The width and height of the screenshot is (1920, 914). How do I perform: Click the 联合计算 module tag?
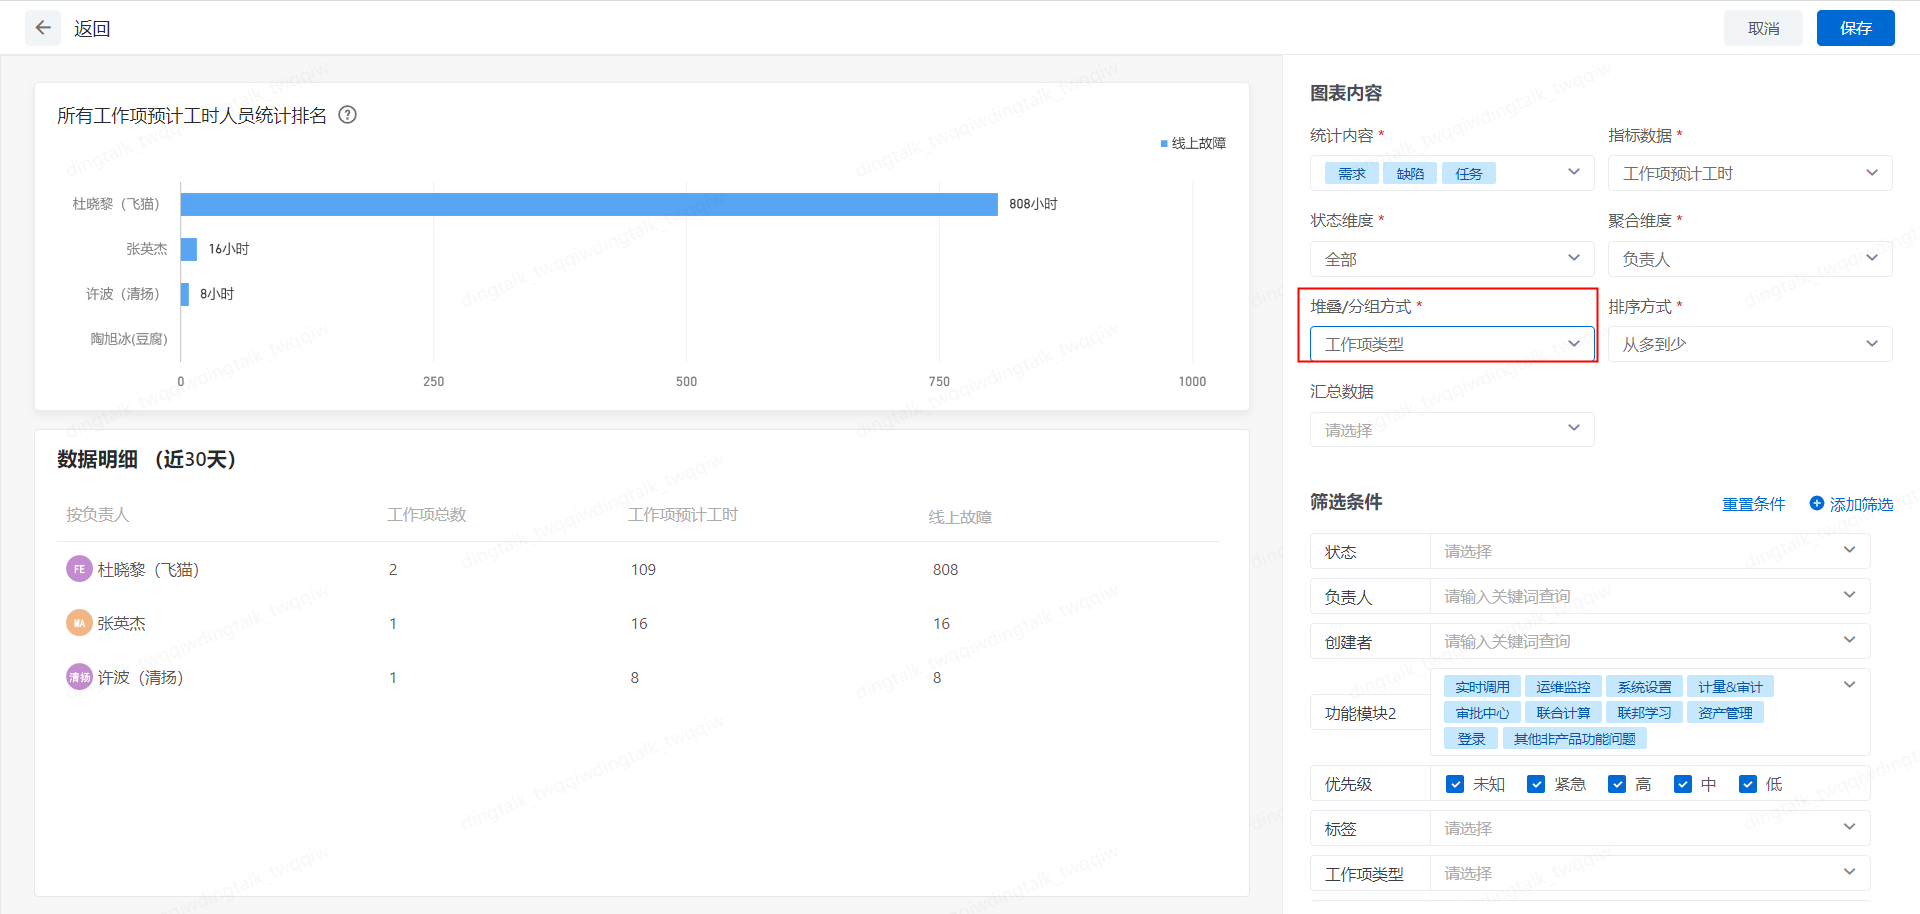click(x=1563, y=713)
